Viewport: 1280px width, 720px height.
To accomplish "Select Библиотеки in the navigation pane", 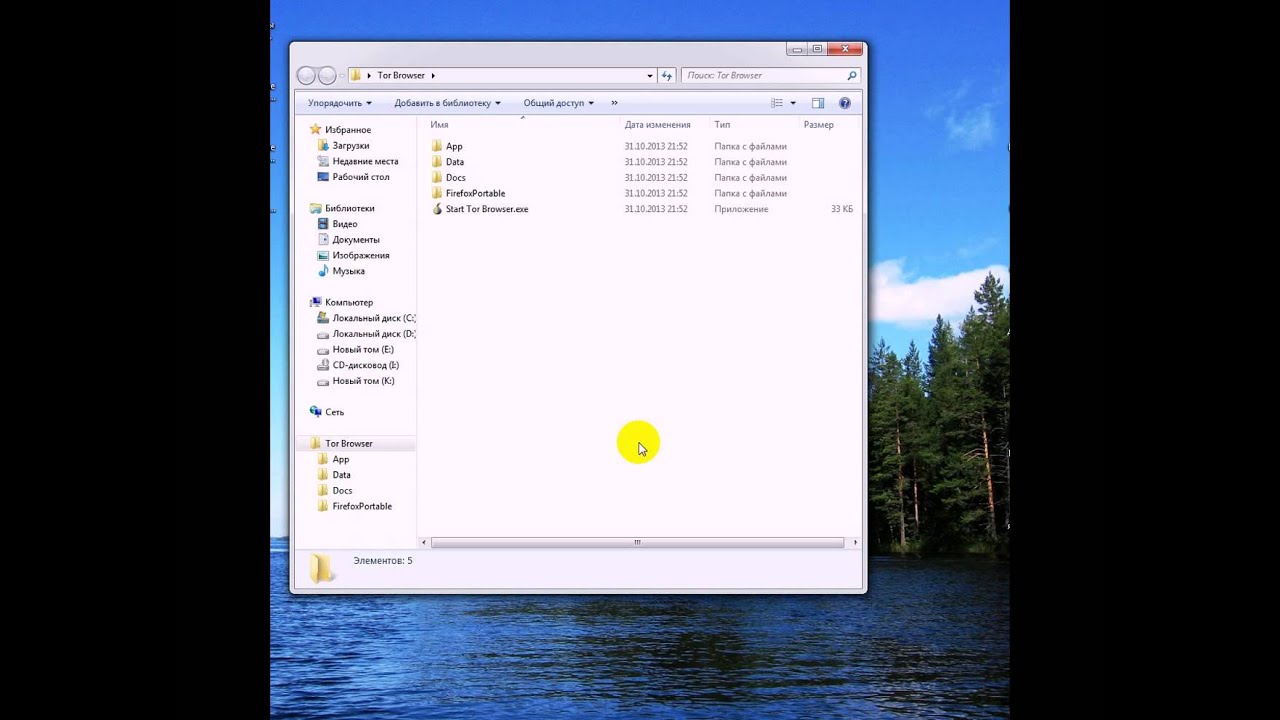I will coord(350,208).
